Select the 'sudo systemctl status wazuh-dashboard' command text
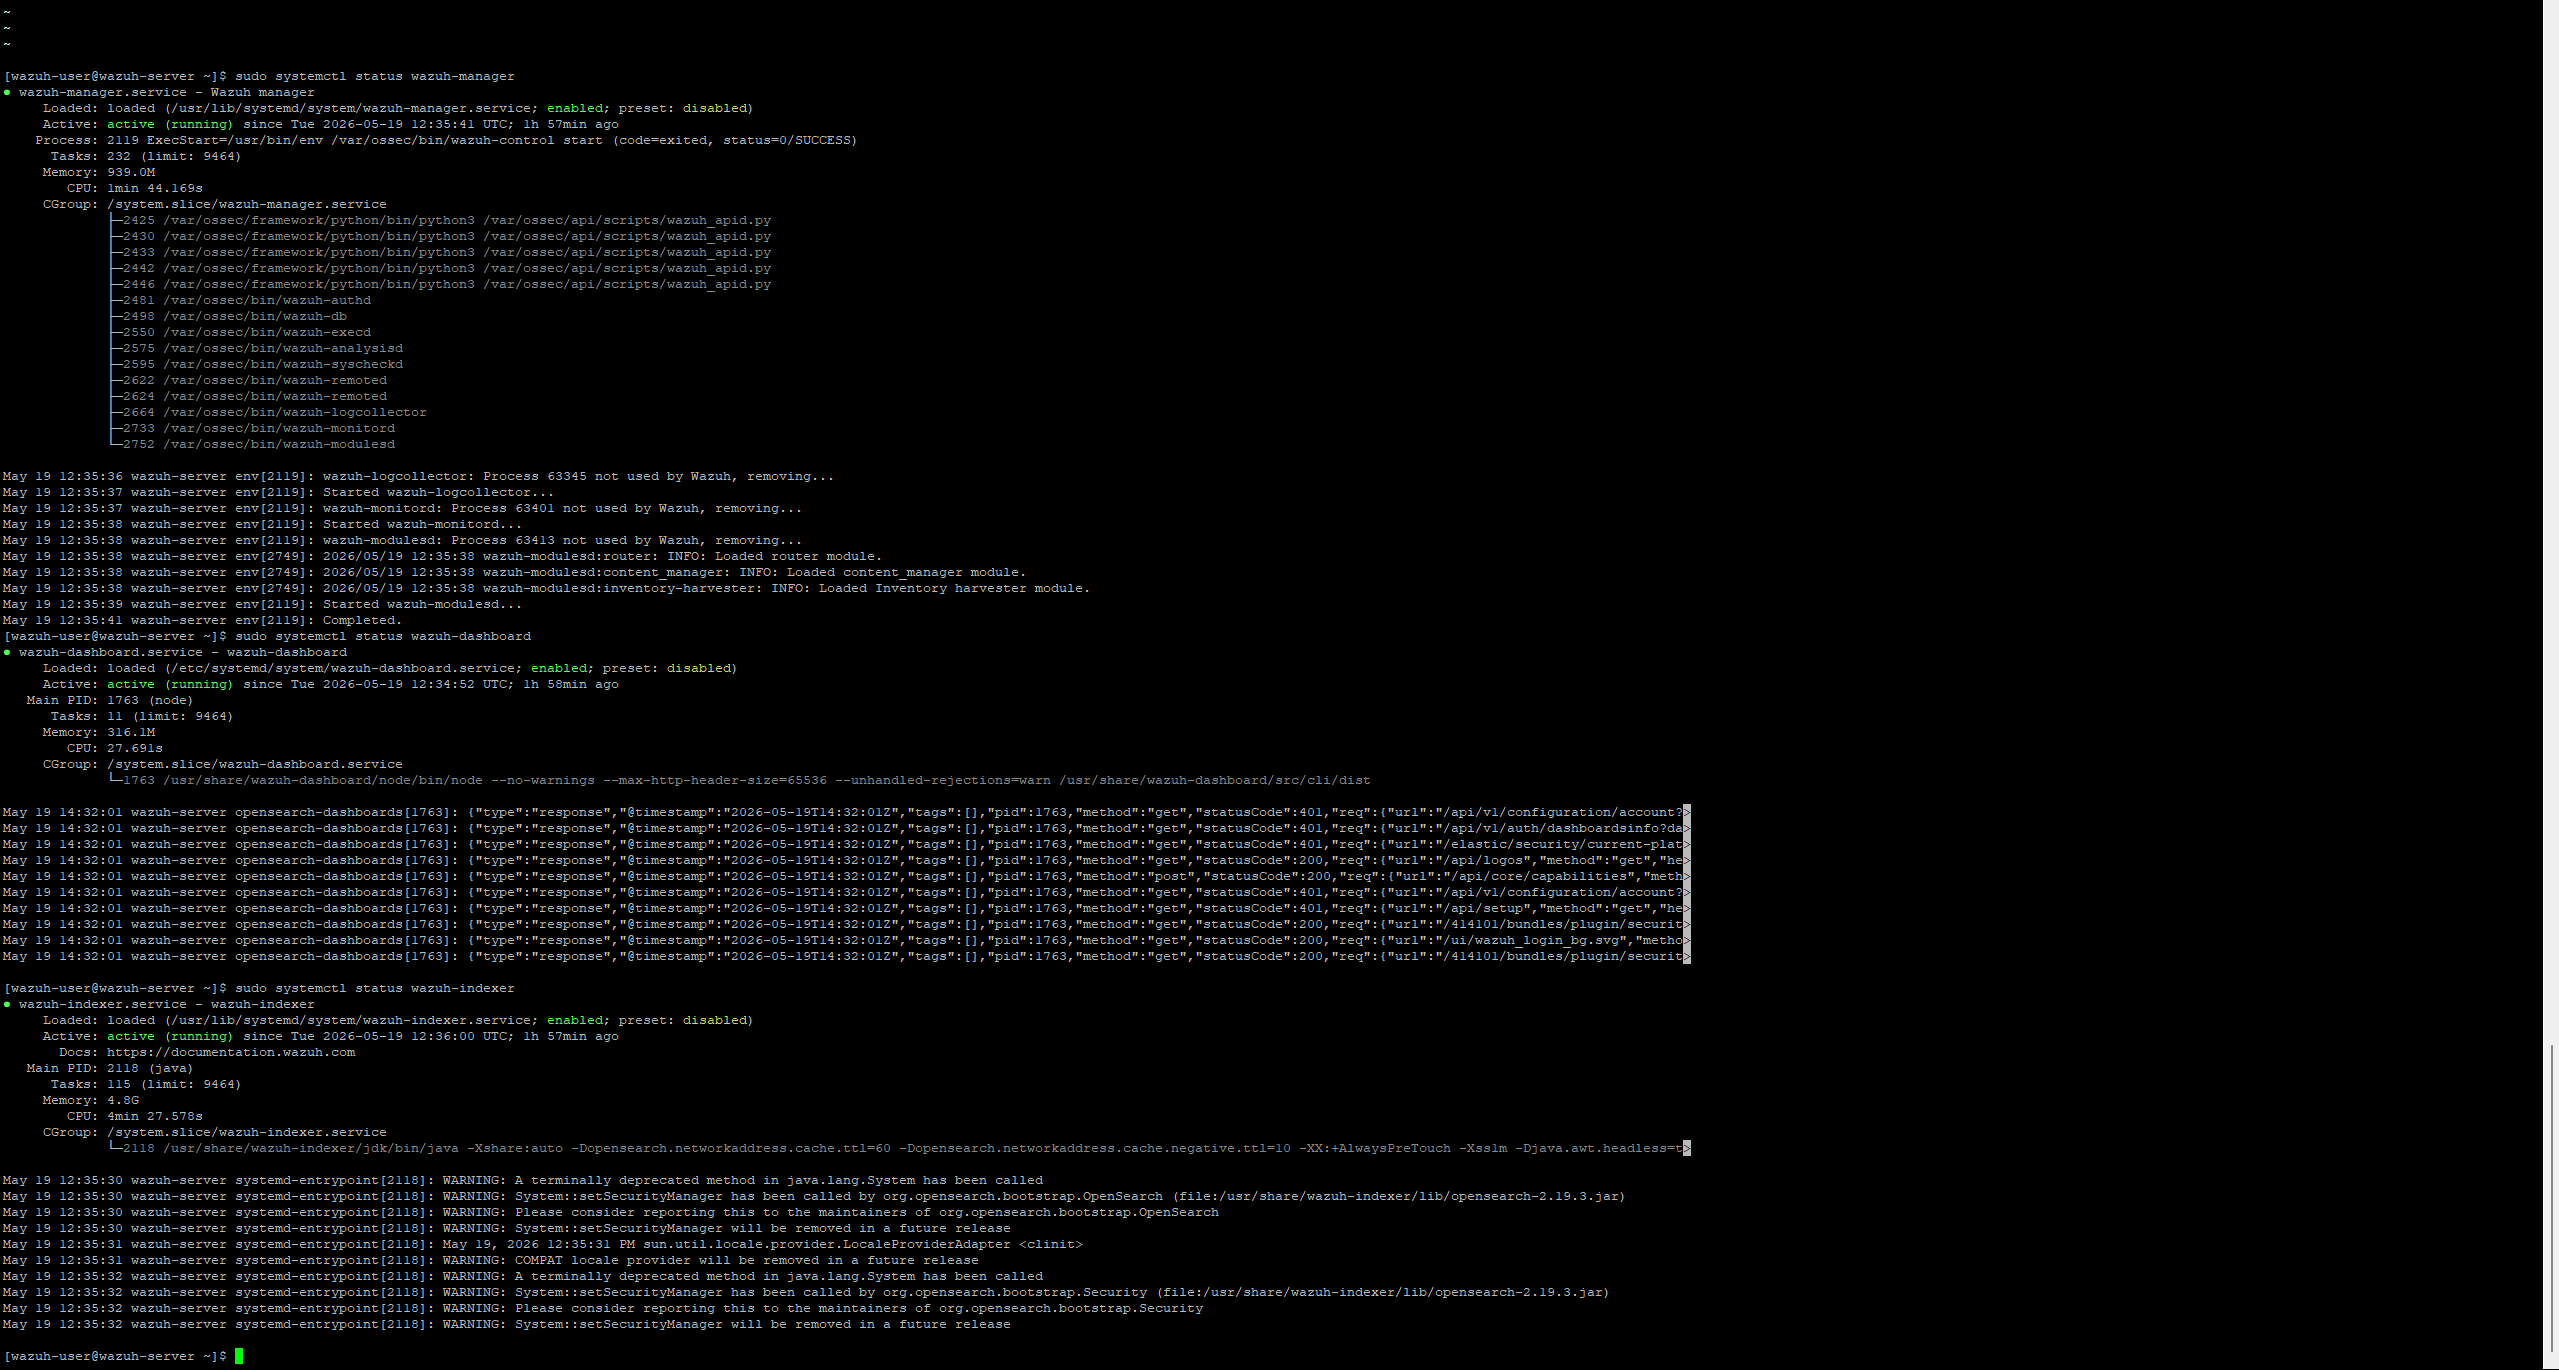 (383, 636)
